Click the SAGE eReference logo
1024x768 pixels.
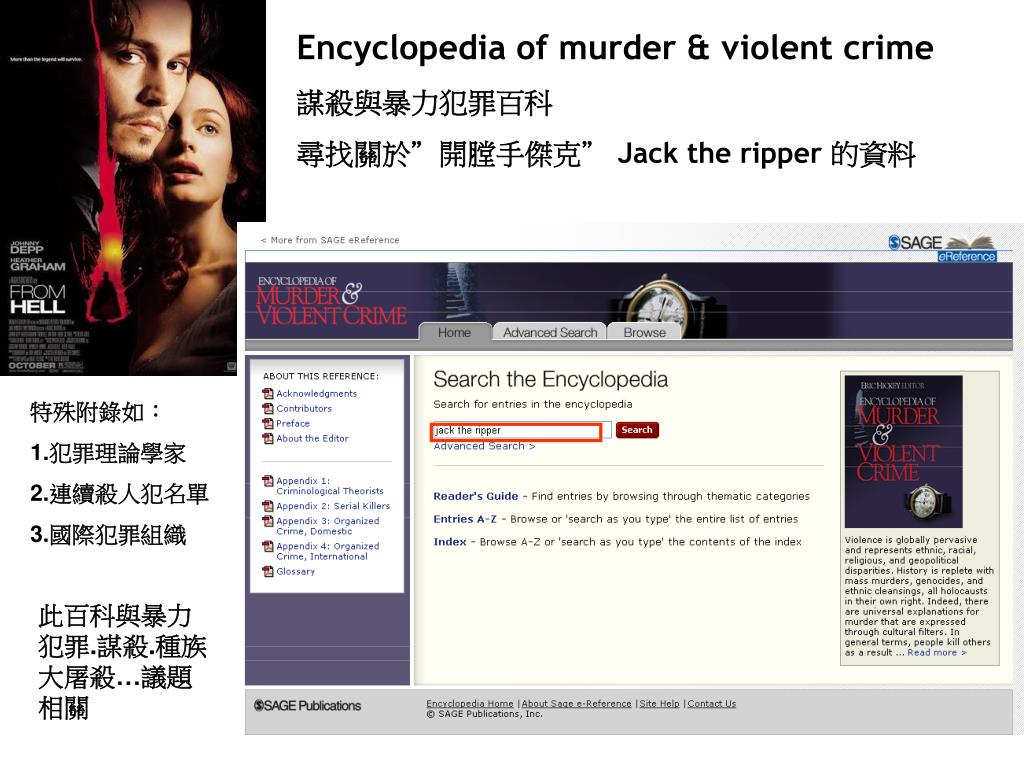pos(942,248)
